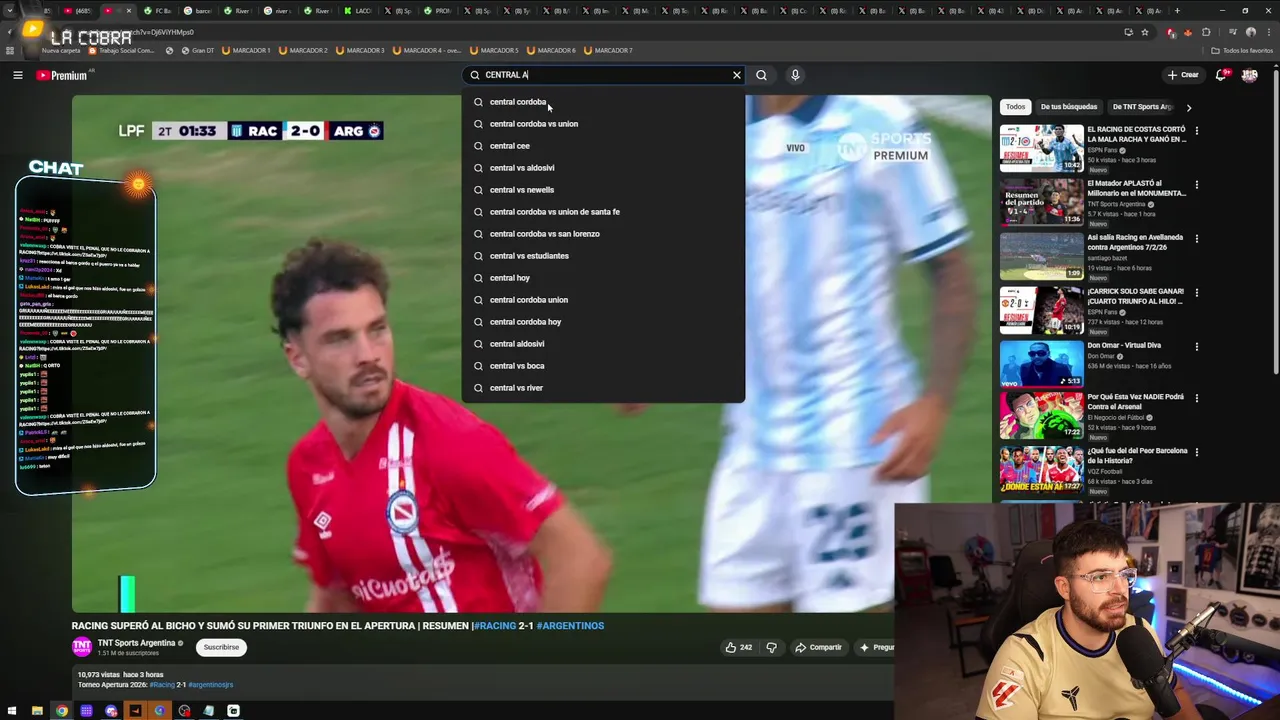Click the magnifier search button
This screenshot has height=720, width=1280.
point(761,75)
